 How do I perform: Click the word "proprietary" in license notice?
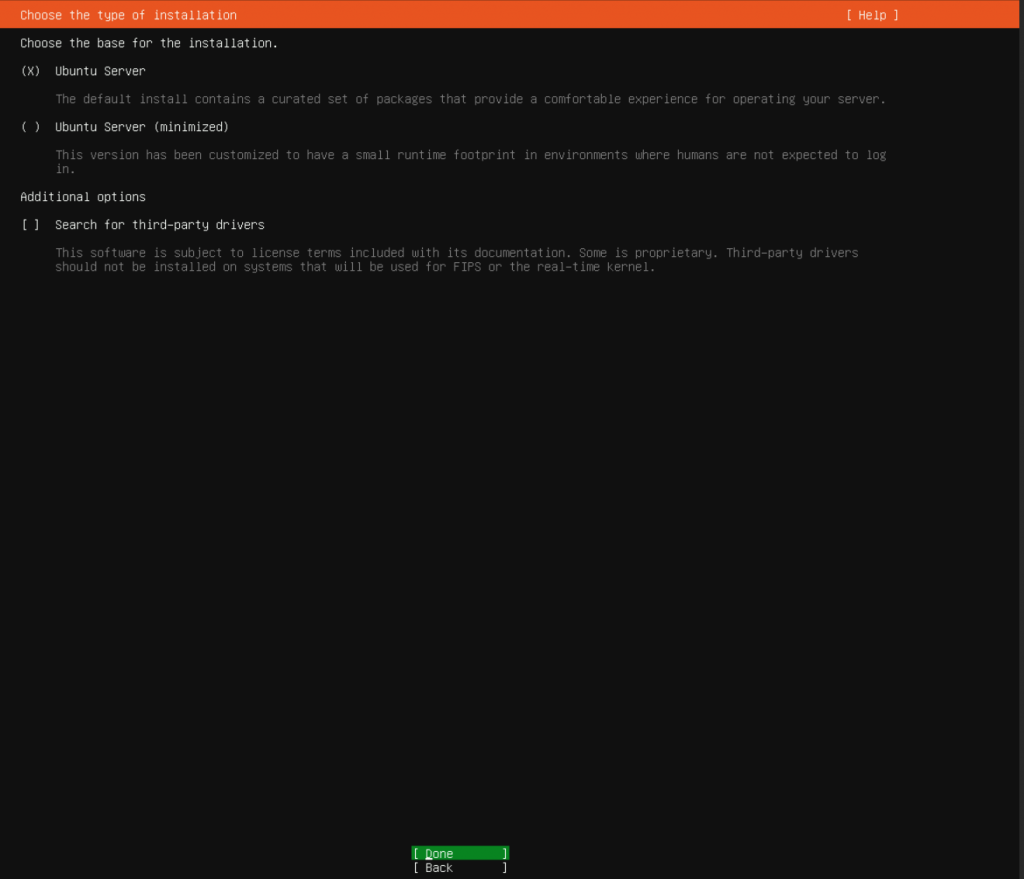pos(674,253)
